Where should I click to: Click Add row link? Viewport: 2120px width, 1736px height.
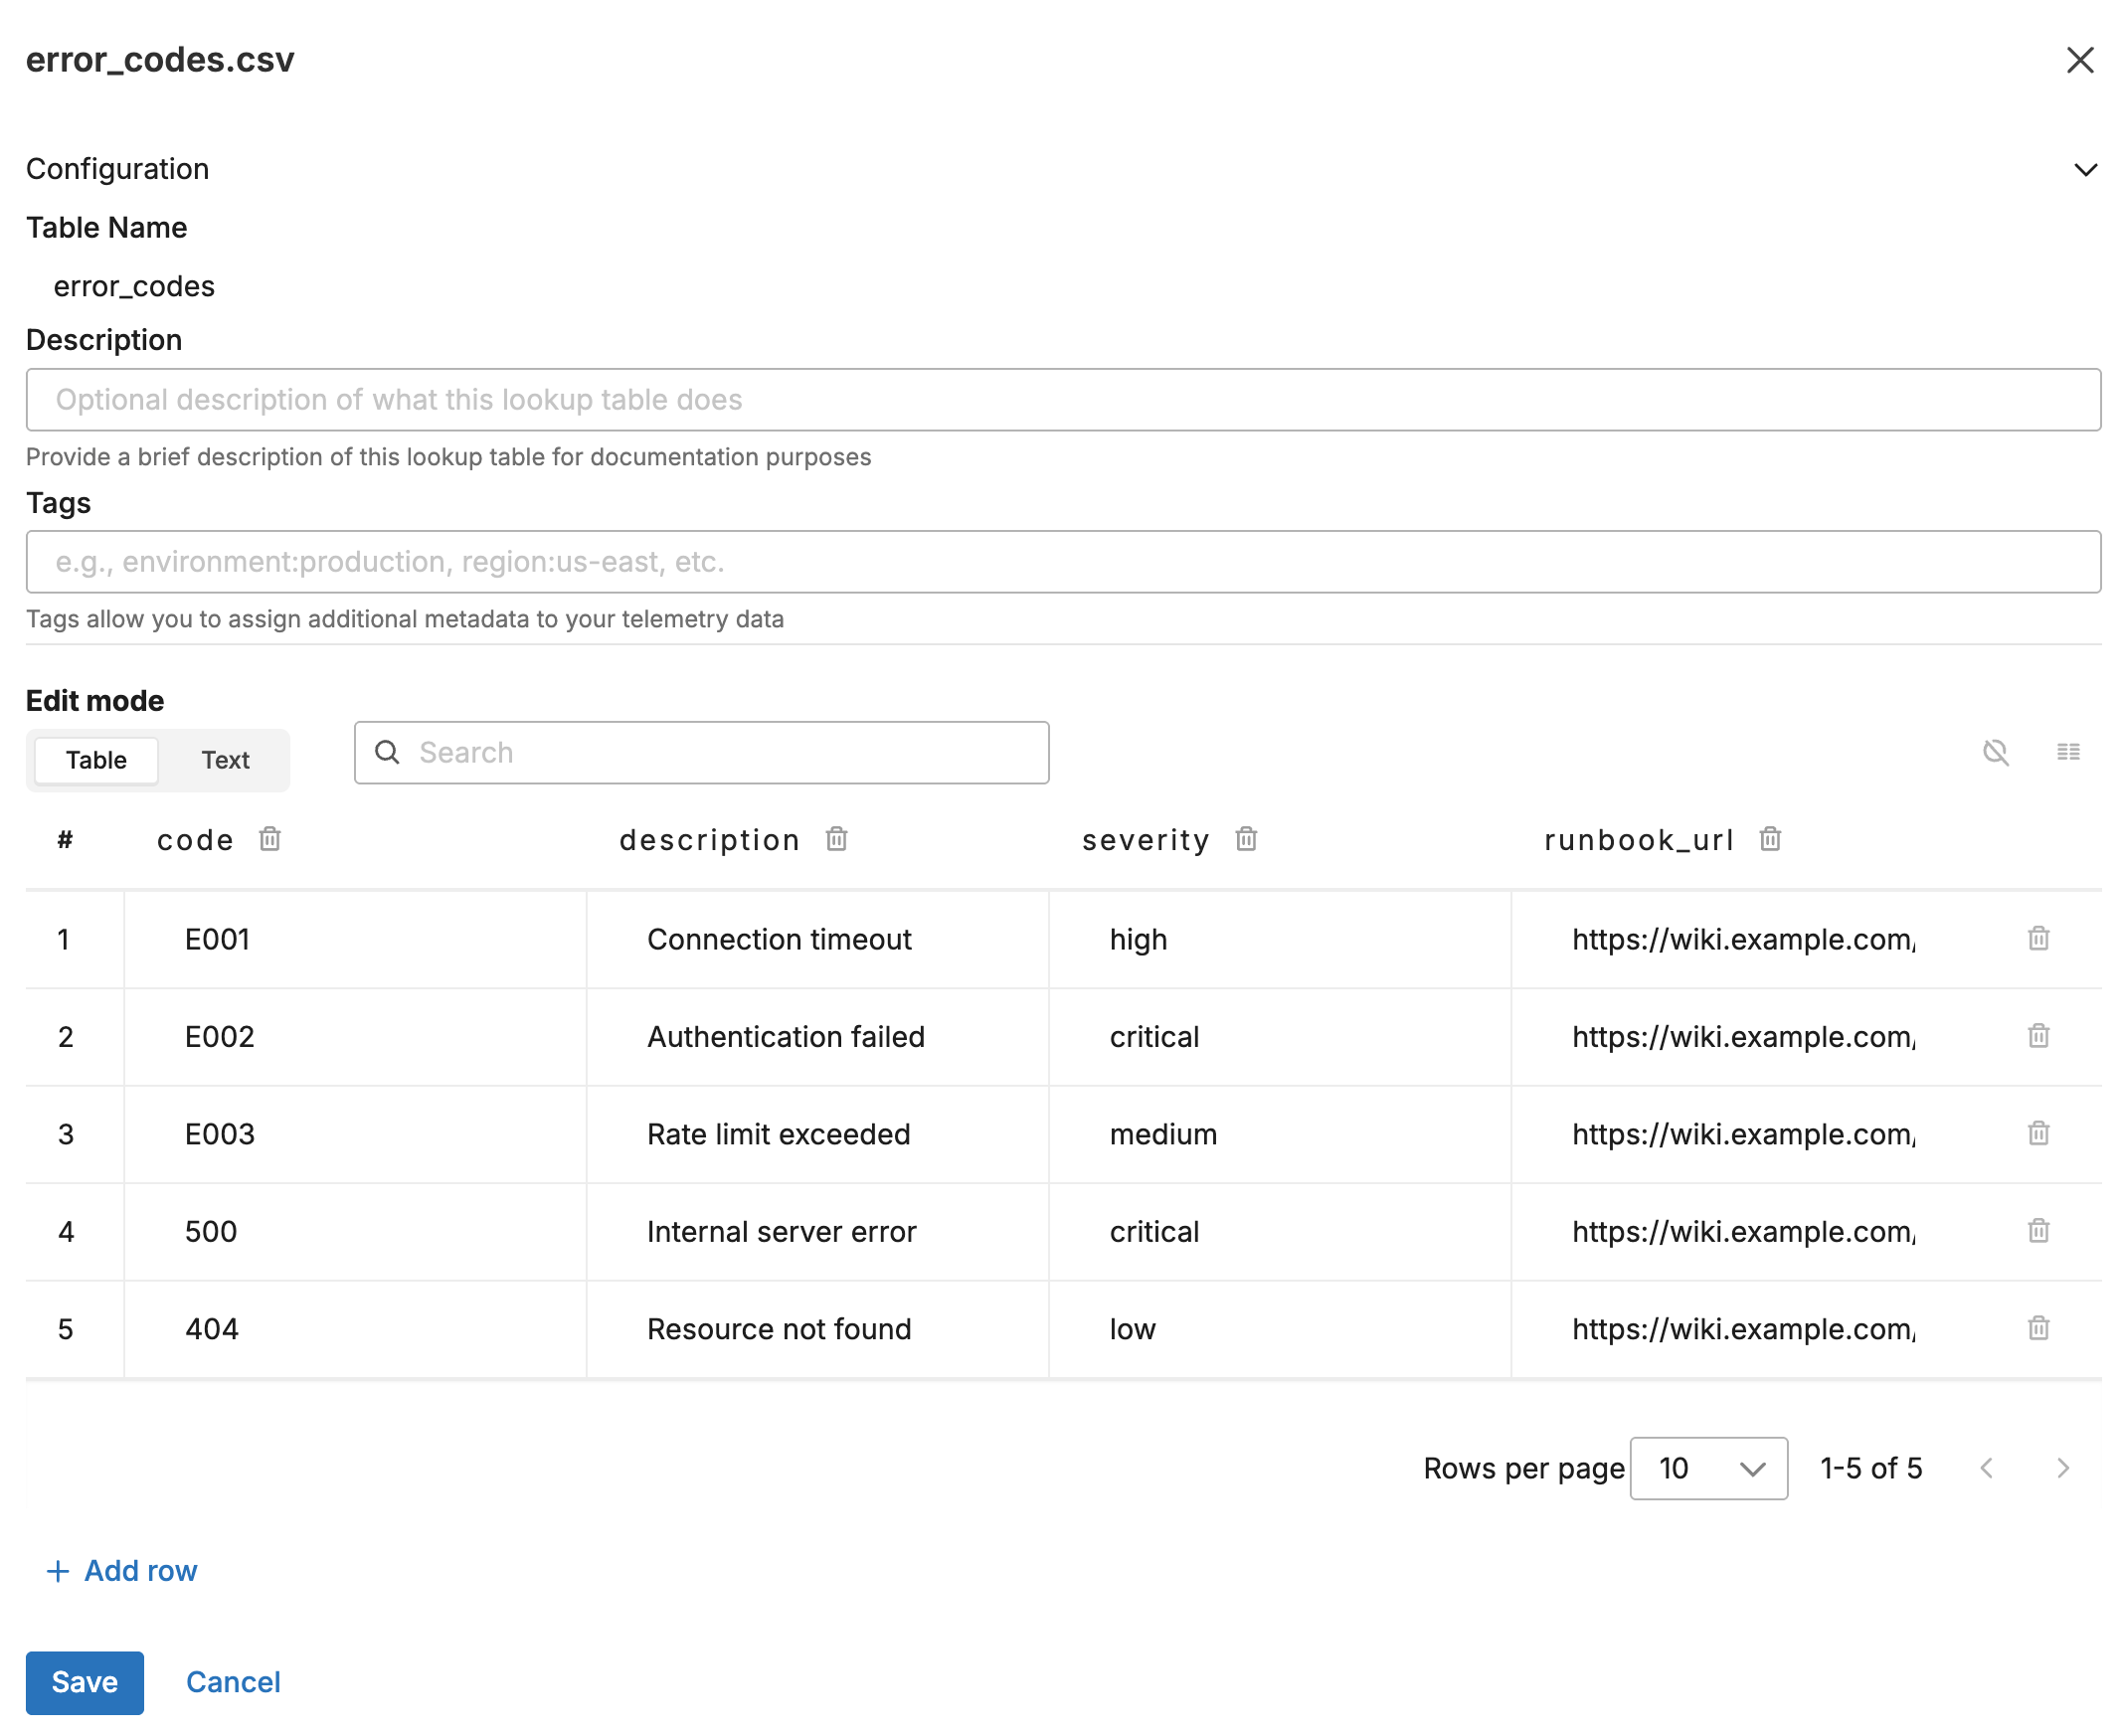[x=122, y=1571]
